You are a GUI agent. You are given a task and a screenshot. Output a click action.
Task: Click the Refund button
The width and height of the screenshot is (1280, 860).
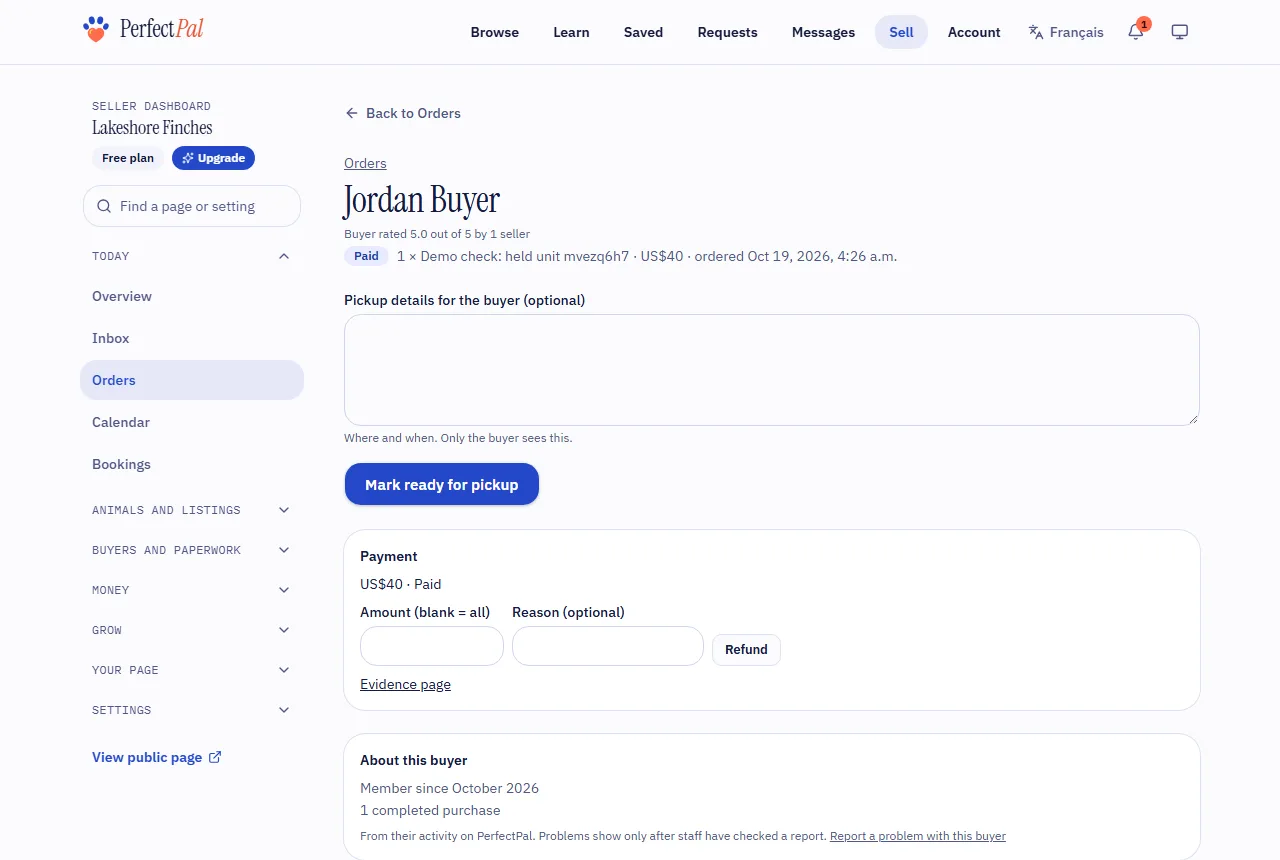click(746, 649)
